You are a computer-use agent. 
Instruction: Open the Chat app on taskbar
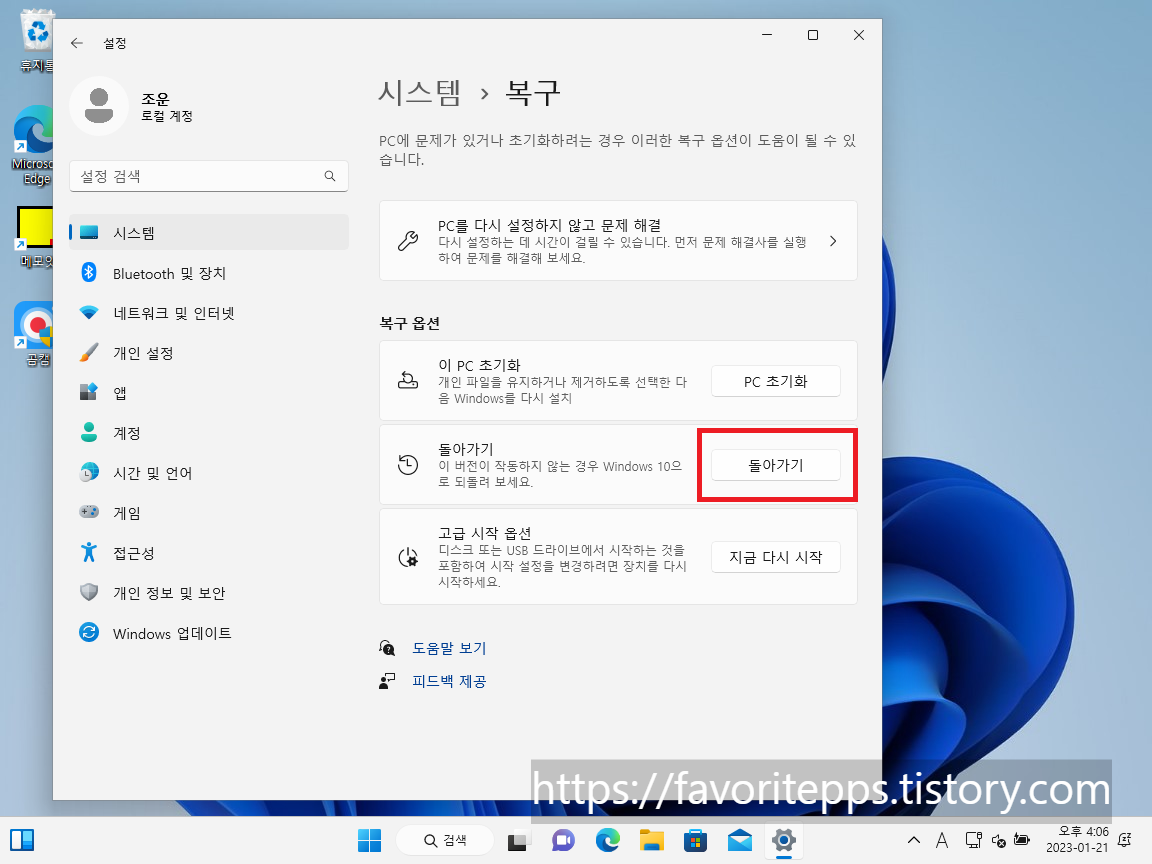pyautogui.click(x=563, y=840)
